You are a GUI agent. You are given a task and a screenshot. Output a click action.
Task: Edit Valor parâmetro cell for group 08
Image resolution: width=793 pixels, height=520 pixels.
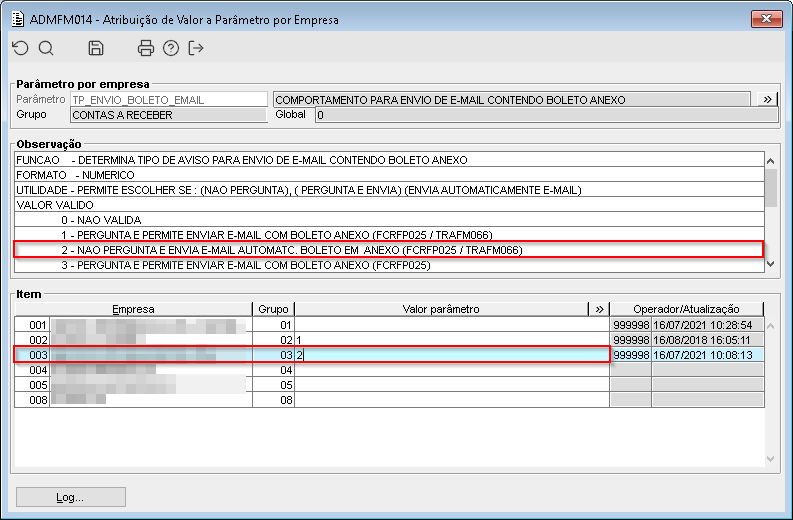(x=452, y=400)
